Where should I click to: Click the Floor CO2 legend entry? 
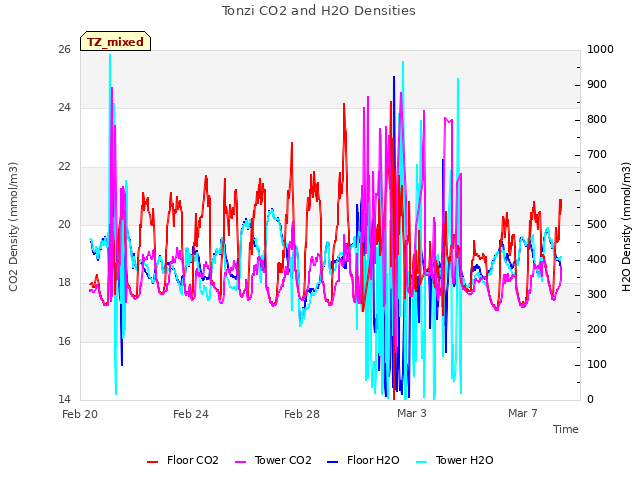click(x=182, y=460)
